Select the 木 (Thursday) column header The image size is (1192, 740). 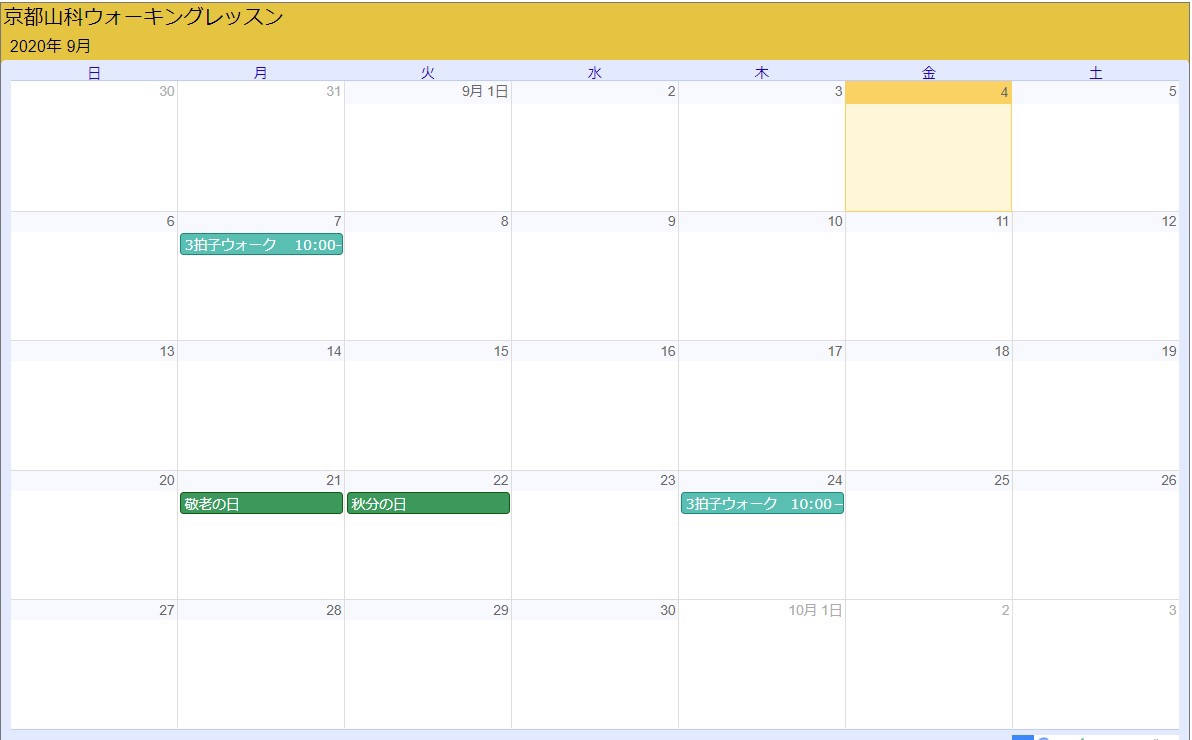(762, 72)
